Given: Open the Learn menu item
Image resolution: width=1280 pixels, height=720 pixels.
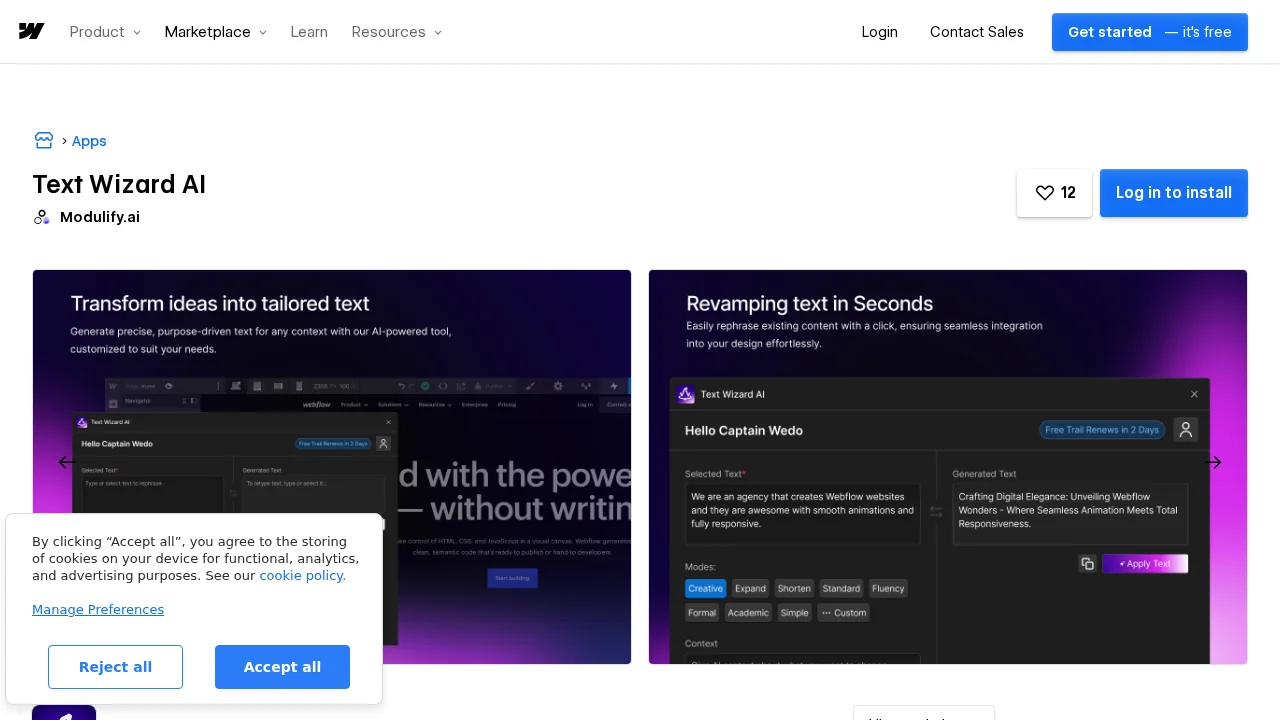Looking at the screenshot, I should [x=309, y=32].
